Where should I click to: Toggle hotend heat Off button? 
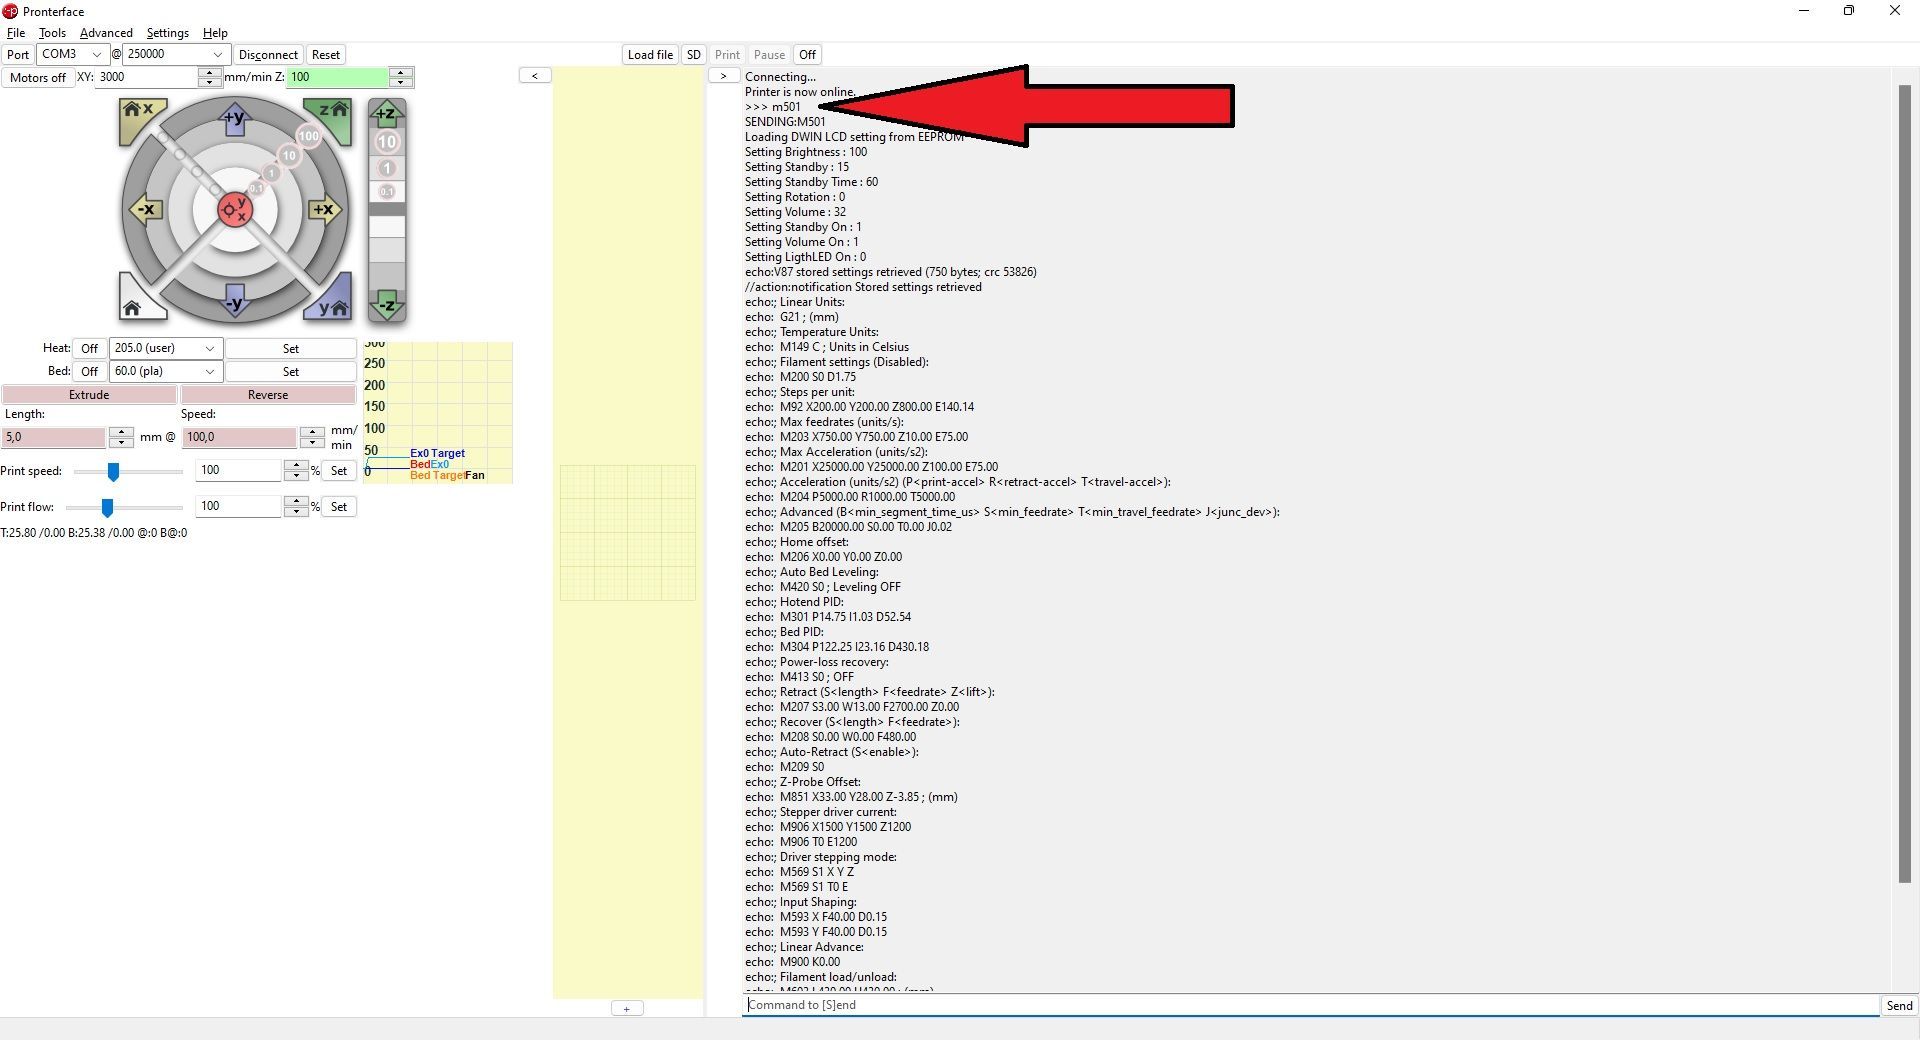[90, 348]
